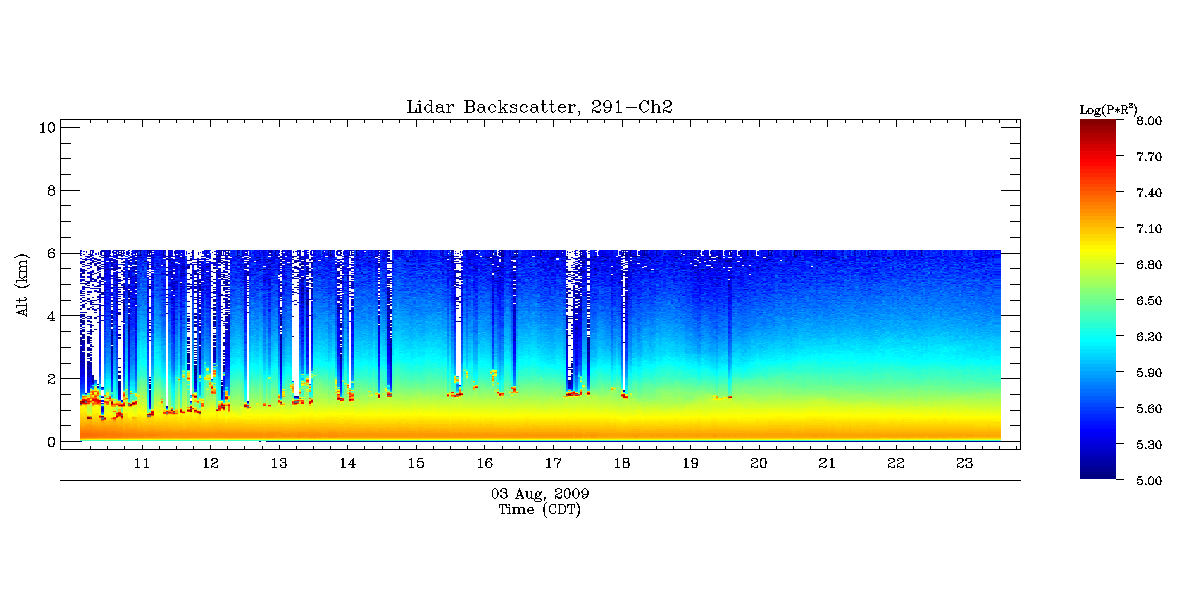Click the colorbar value 6.50
This screenshot has height=600, width=1200.
coord(1149,301)
